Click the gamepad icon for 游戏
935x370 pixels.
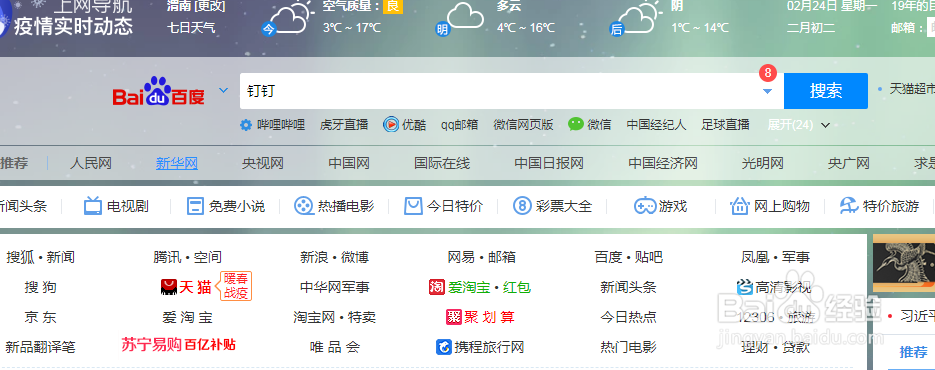pyautogui.click(x=645, y=206)
